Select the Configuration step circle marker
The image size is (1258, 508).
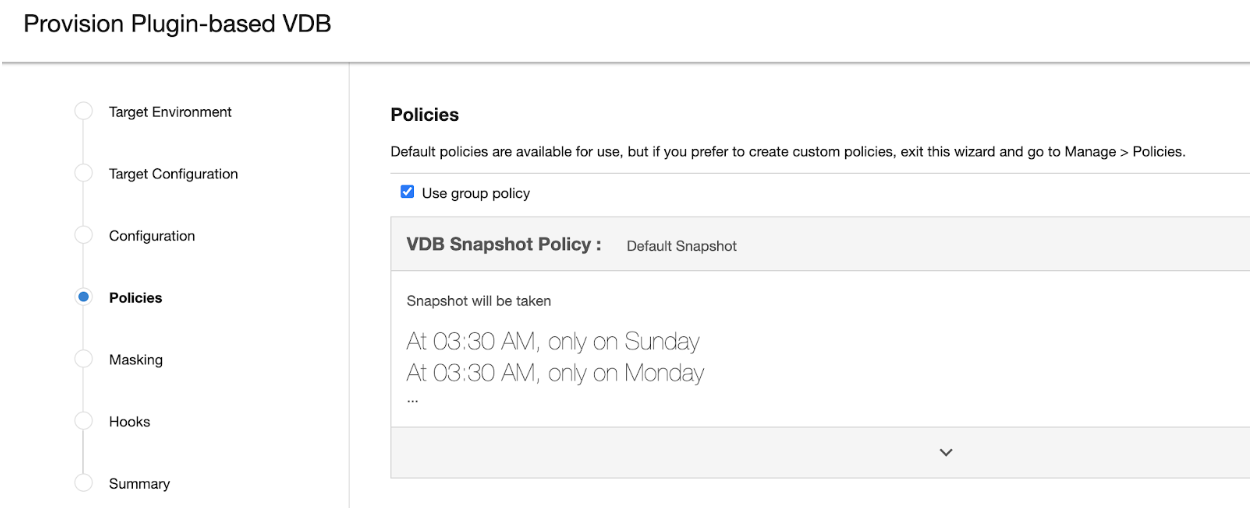click(84, 236)
